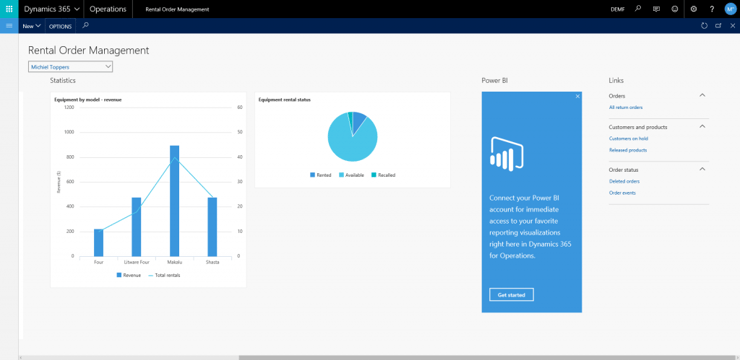Close the Rental Order Management page
The height and width of the screenshot is (360, 740).
coord(732,26)
